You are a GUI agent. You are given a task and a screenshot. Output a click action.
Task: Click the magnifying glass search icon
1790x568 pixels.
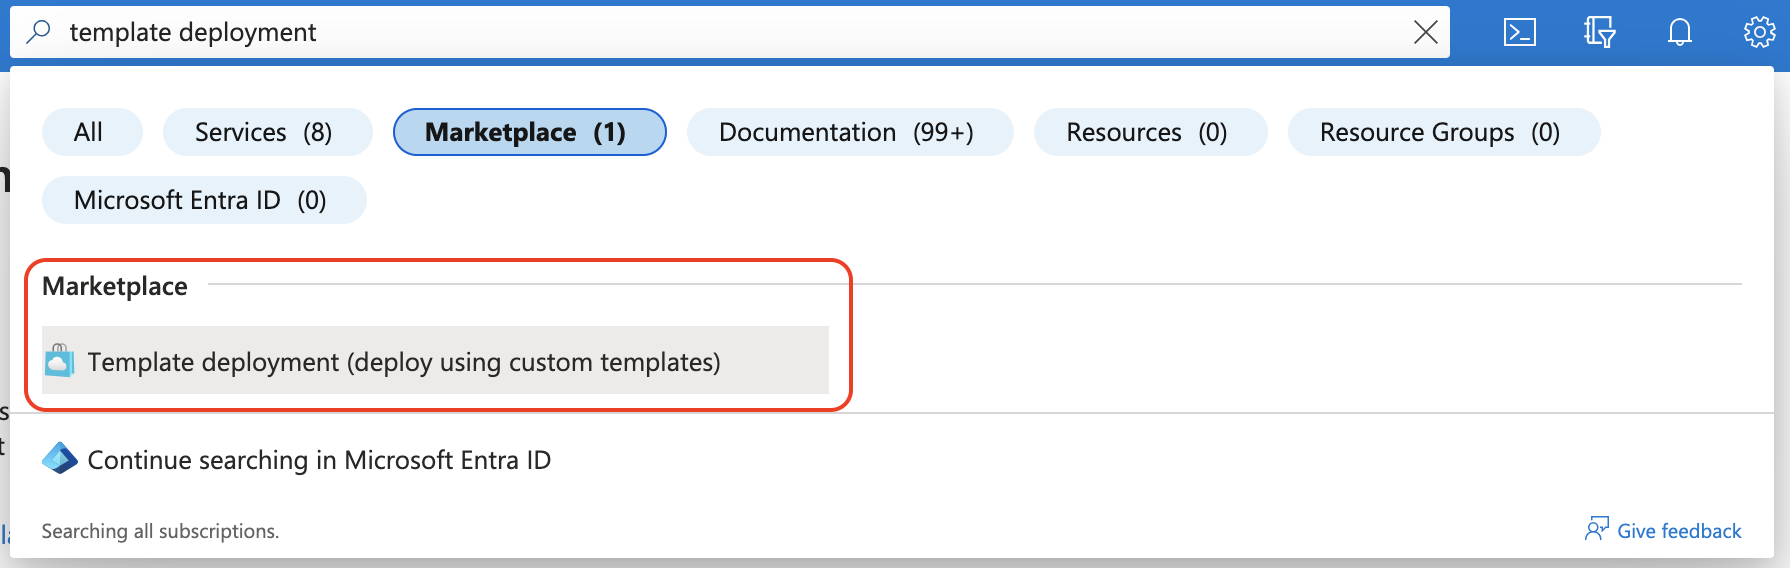(x=38, y=32)
